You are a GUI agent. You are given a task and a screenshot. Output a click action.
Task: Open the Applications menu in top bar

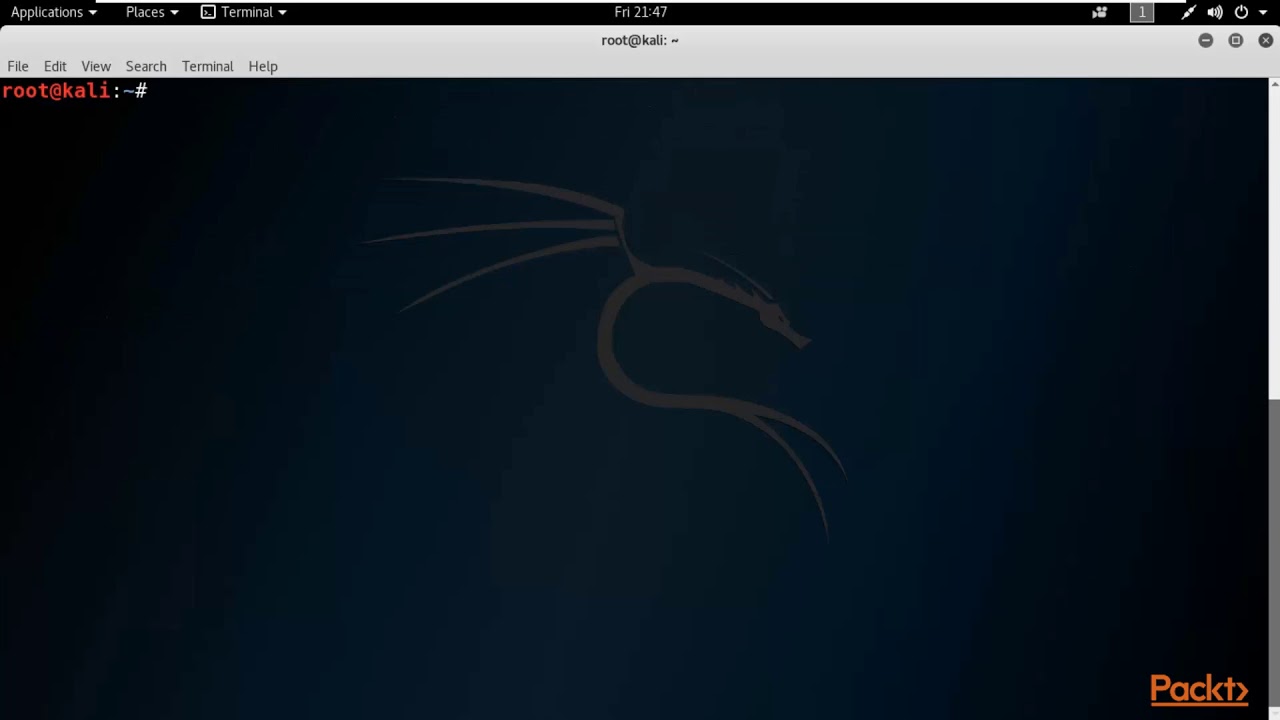pyautogui.click(x=53, y=12)
